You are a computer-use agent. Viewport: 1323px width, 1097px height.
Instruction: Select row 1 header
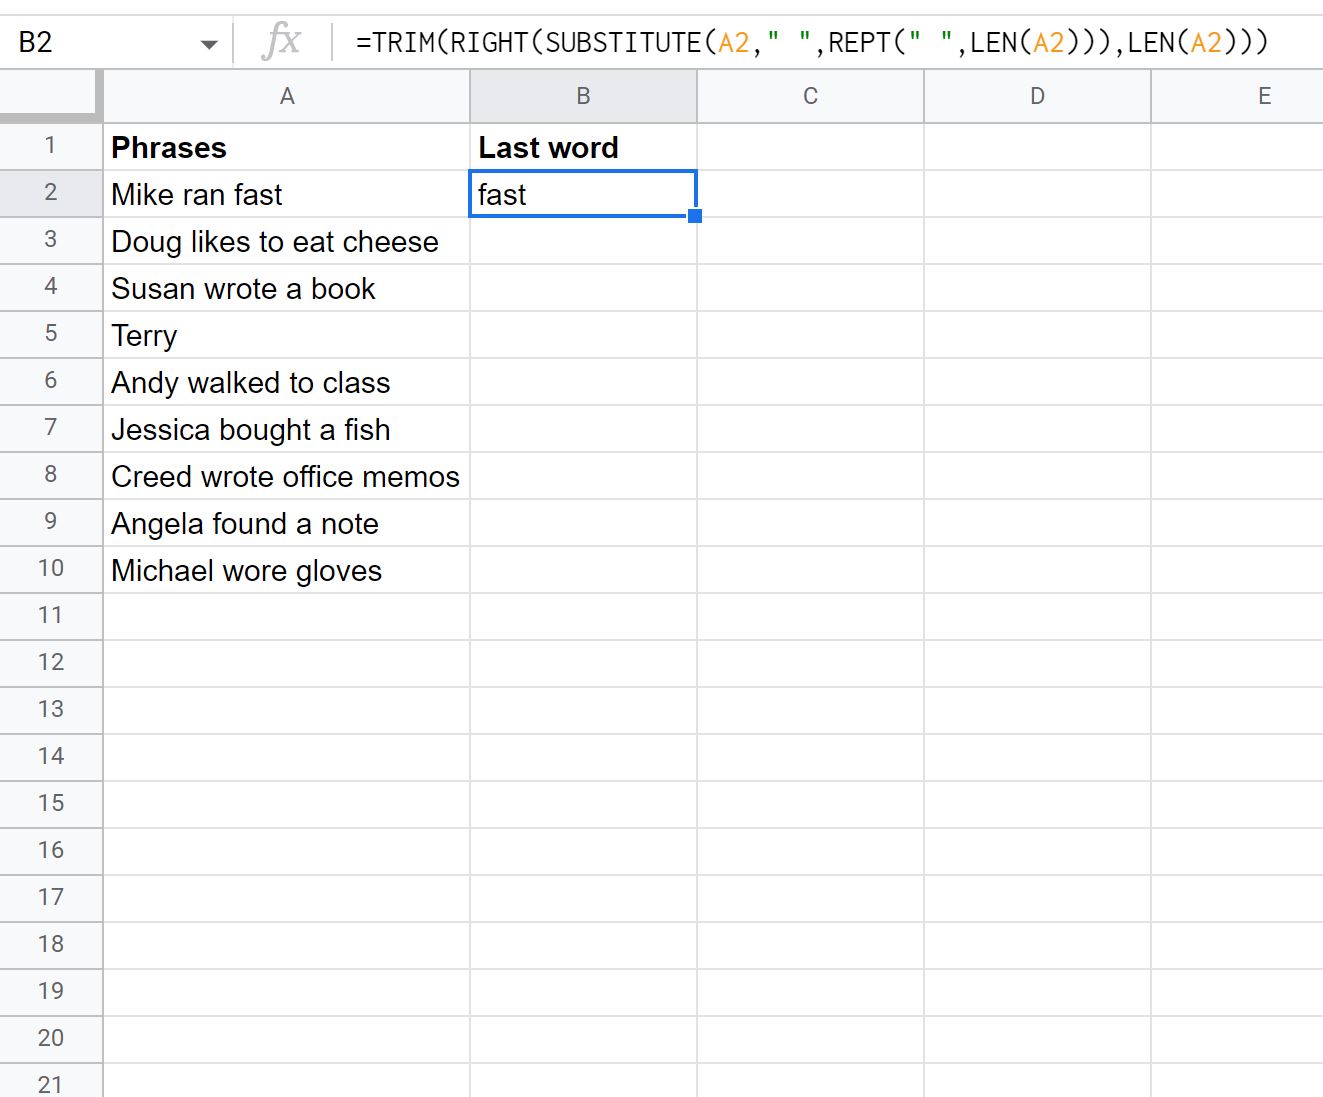click(51, 146)
